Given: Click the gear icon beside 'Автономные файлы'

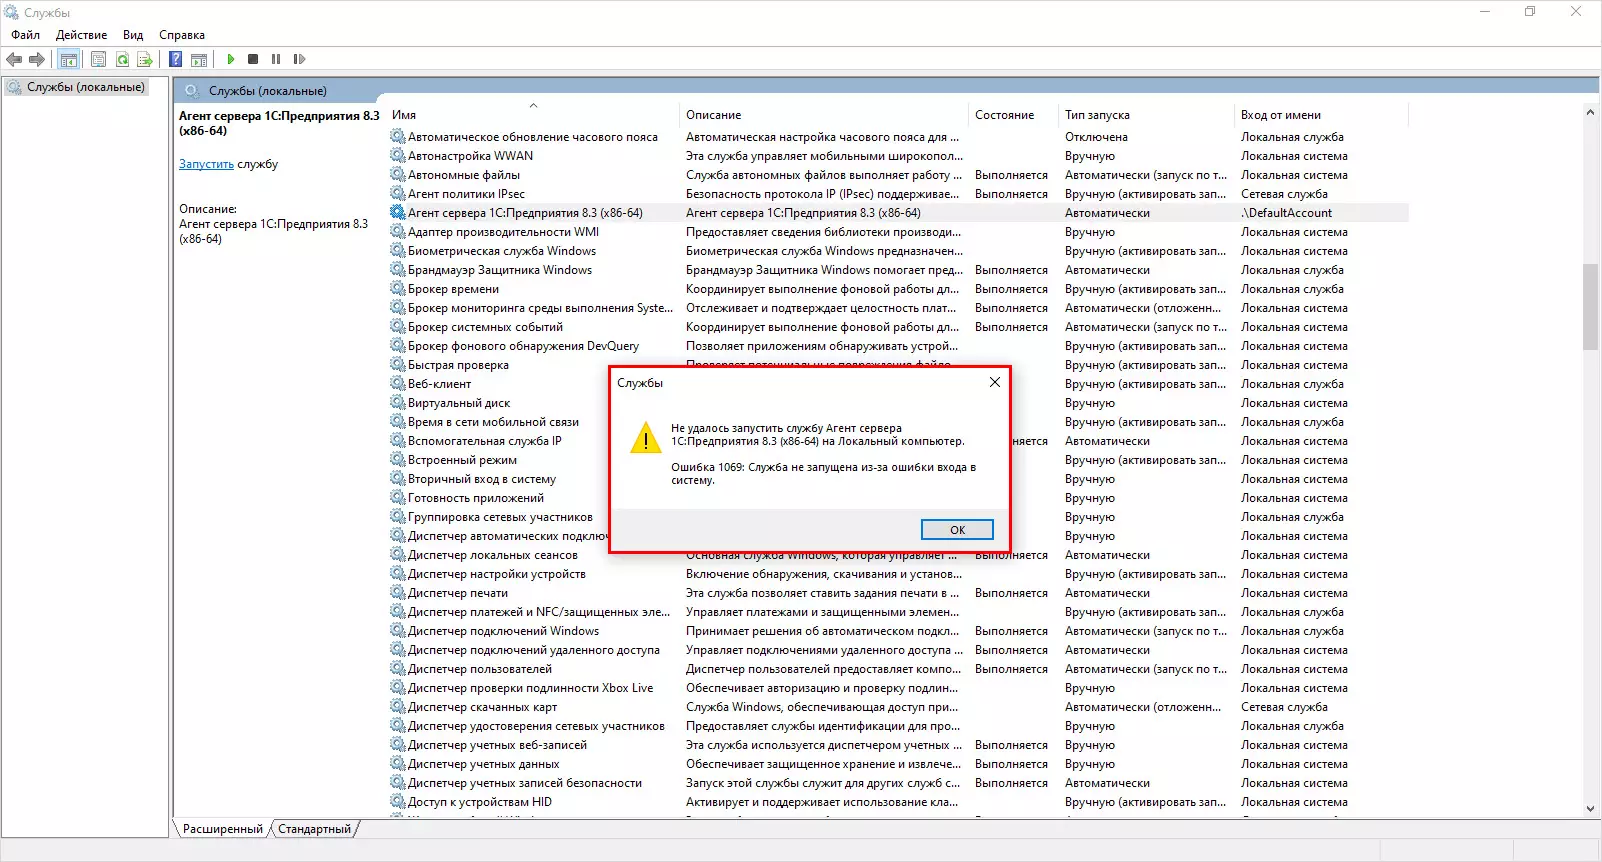Looking at the screenshot, I should [398, 175].
